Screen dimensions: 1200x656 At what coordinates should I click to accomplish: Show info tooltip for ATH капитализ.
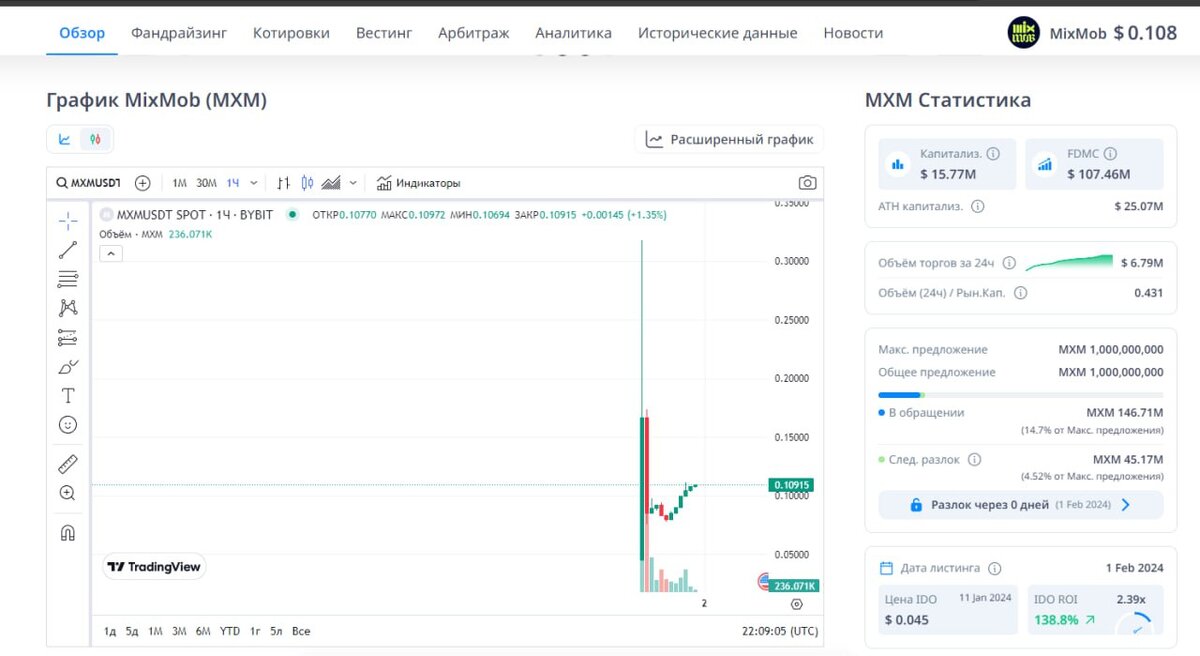coord(978,206)
